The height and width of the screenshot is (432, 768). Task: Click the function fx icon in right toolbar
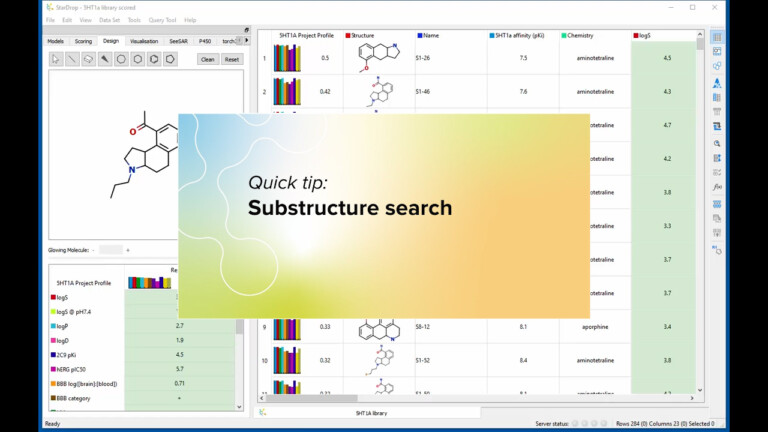pyautogui.click(x=717, y=187)
